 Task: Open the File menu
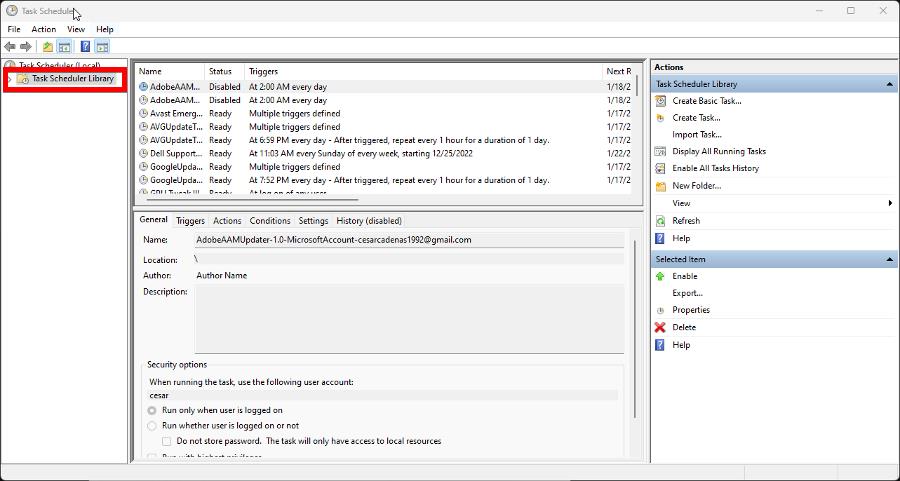pyautogui.click(x=14, y=29)
